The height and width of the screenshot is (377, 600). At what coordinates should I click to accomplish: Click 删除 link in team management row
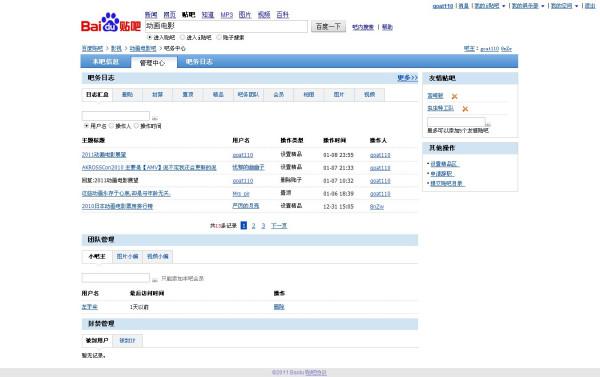(279, 307)
